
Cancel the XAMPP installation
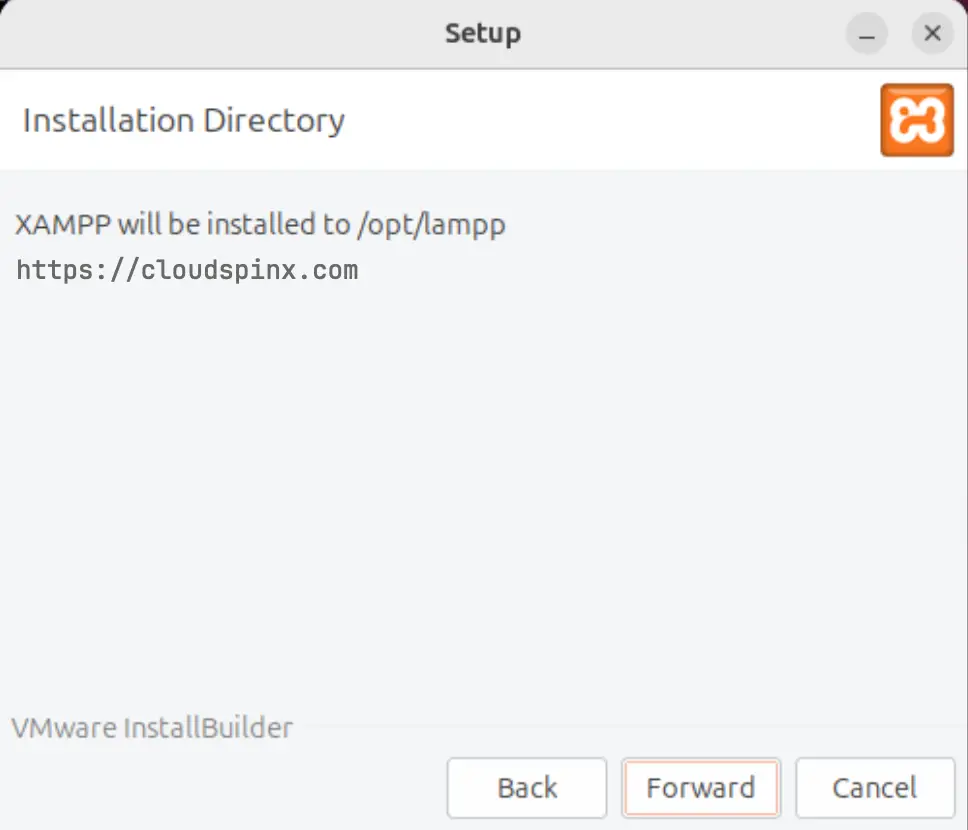pos(875,788)
